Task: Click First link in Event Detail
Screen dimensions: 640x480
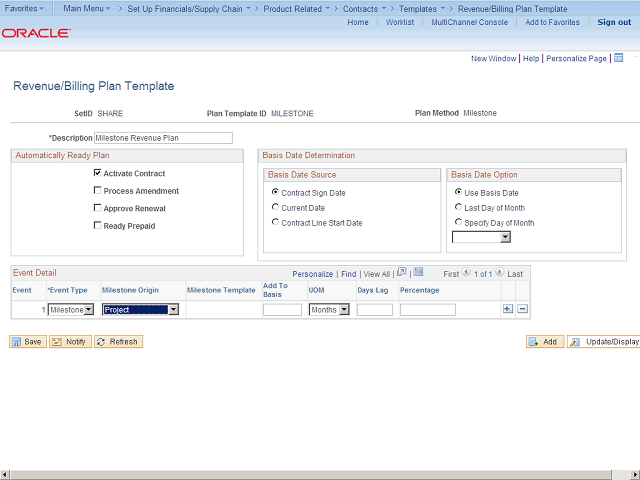Action: point(451,274)
